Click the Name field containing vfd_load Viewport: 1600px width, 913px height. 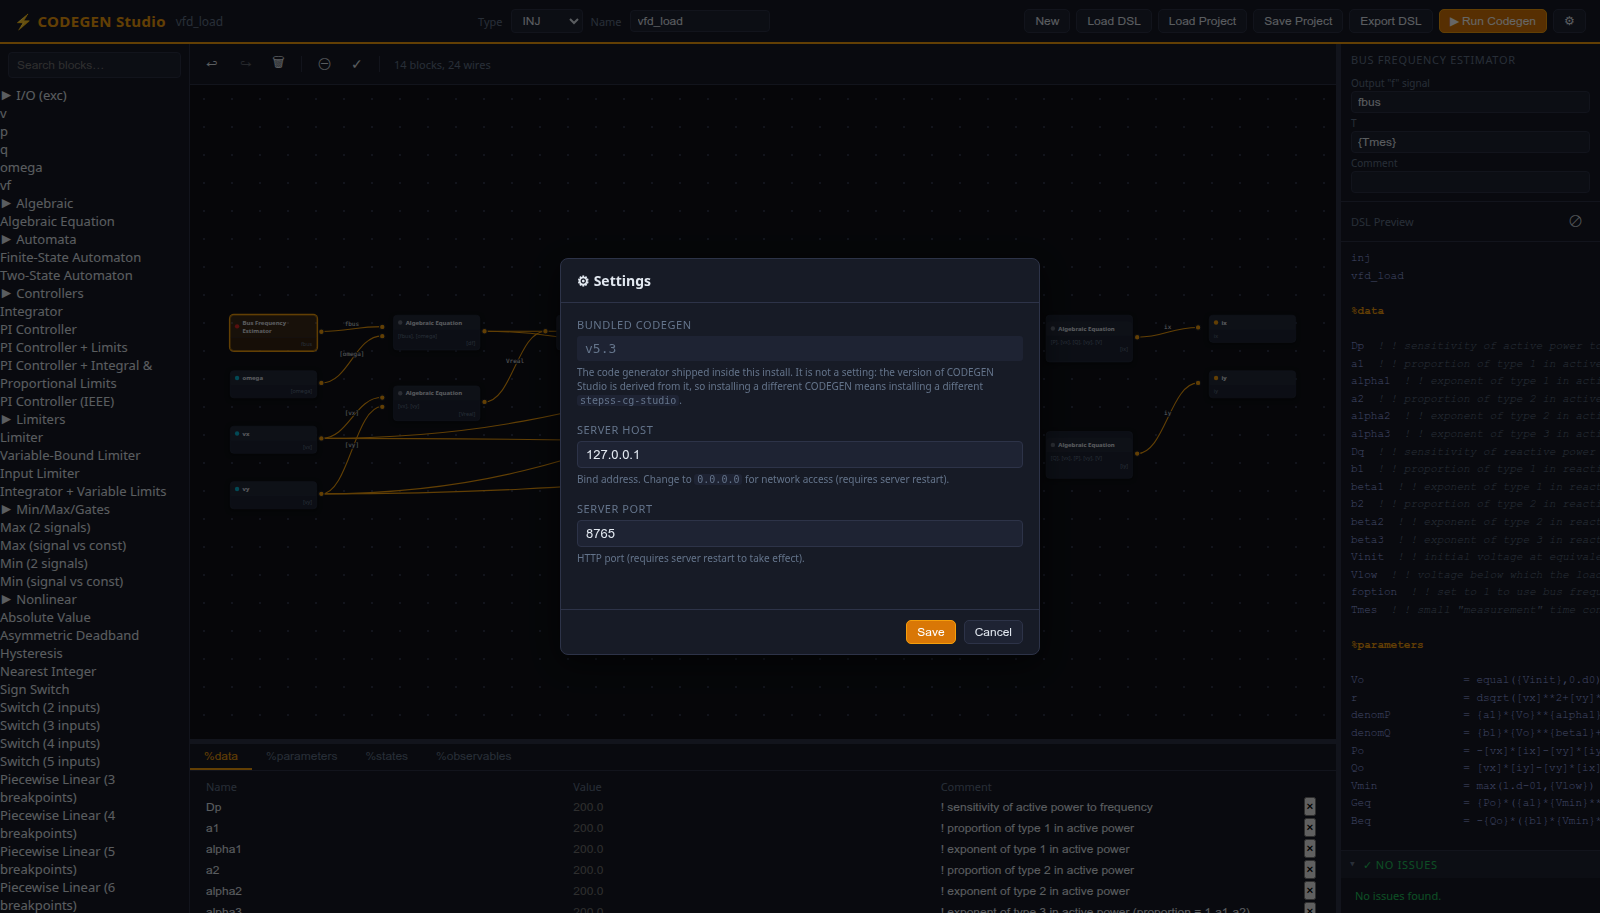pyautogui.click(x=700, y=21)
